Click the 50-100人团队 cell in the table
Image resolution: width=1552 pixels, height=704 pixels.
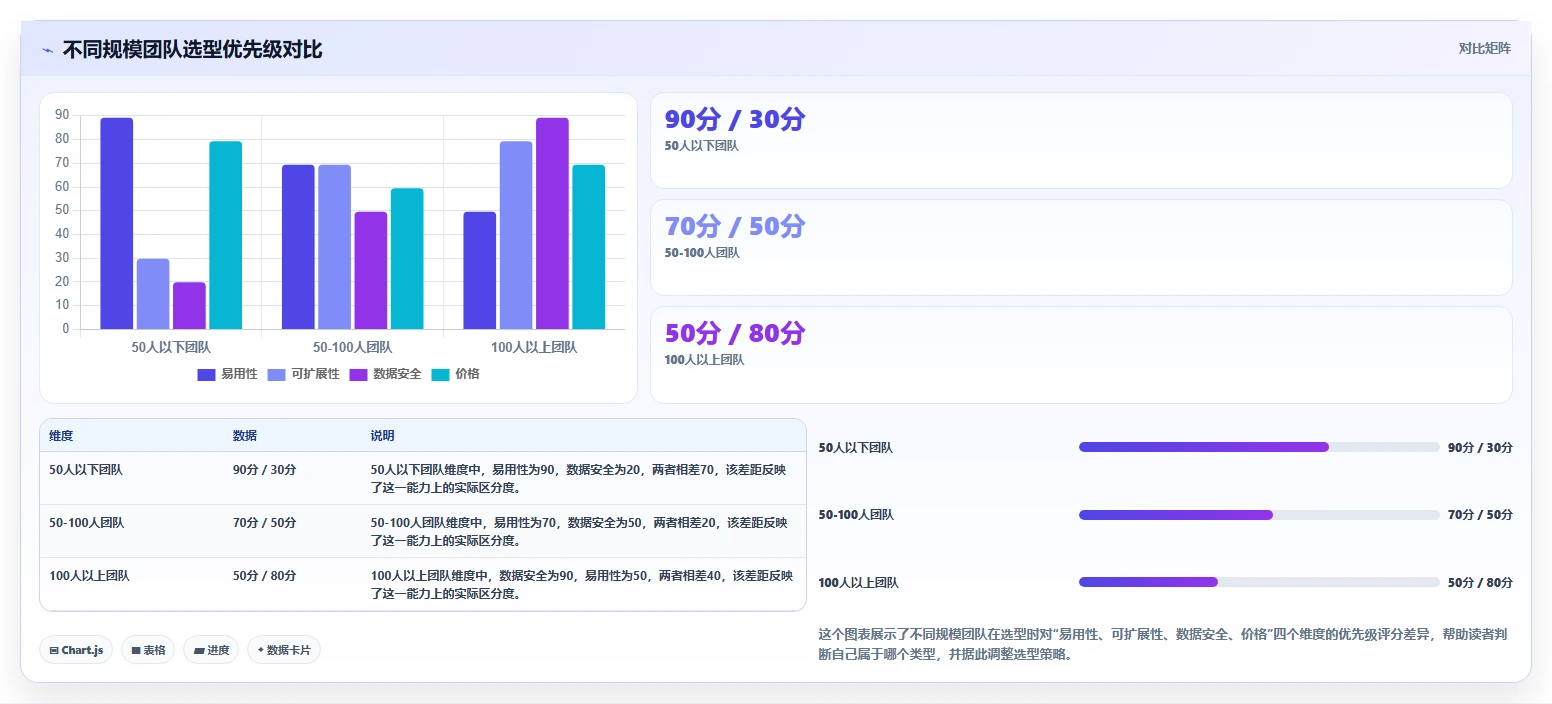click(87, 522)
